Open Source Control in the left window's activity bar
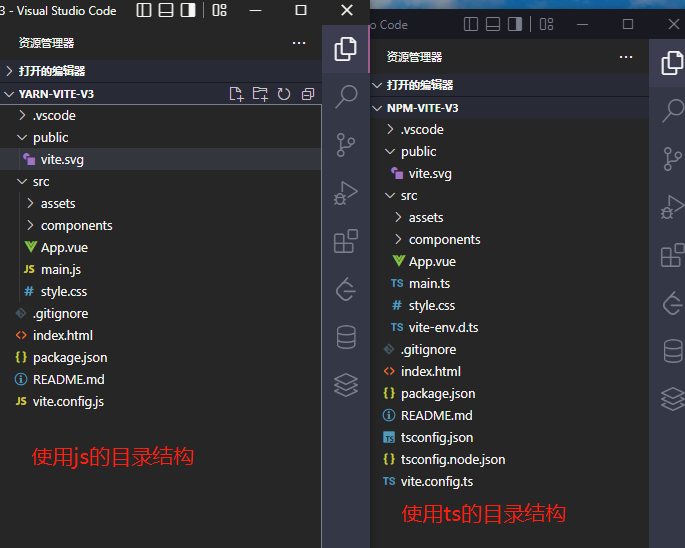 [x=346, y=145]
